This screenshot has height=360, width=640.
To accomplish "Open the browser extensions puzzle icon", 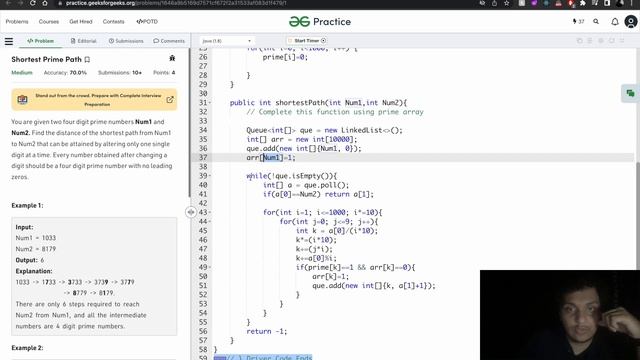I will (583, 3).
